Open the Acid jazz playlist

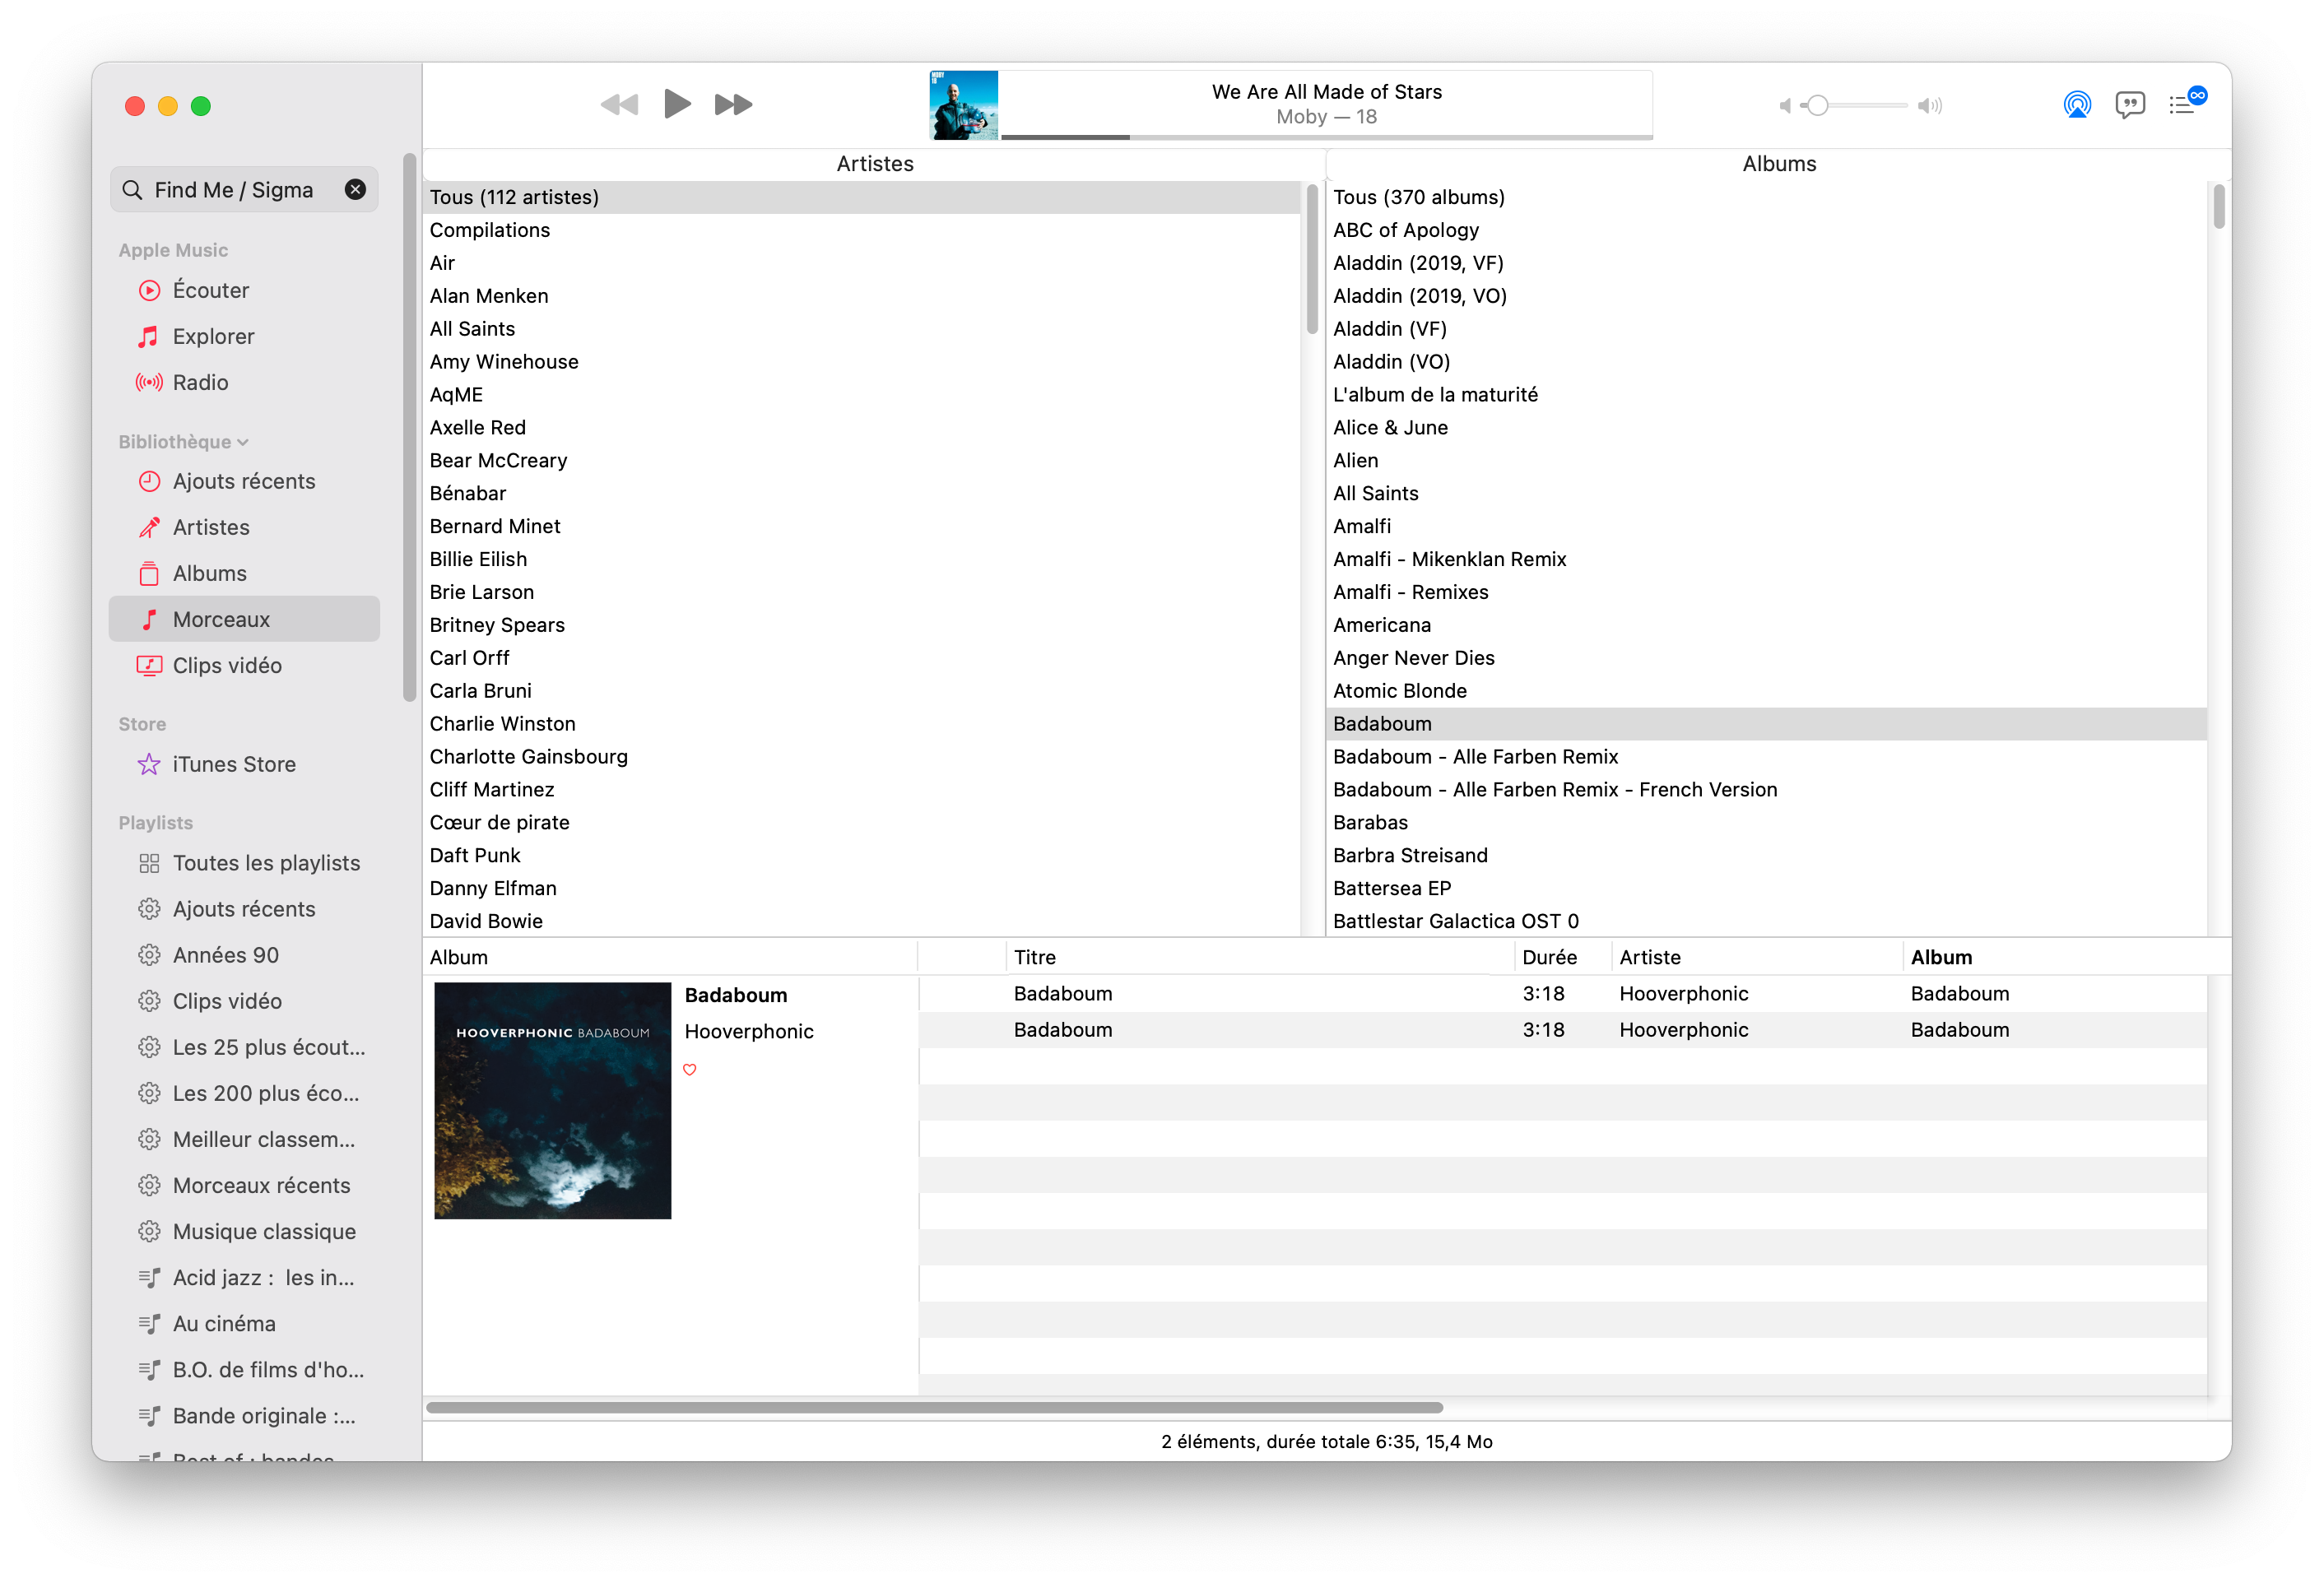click(x=245, y=1277)
